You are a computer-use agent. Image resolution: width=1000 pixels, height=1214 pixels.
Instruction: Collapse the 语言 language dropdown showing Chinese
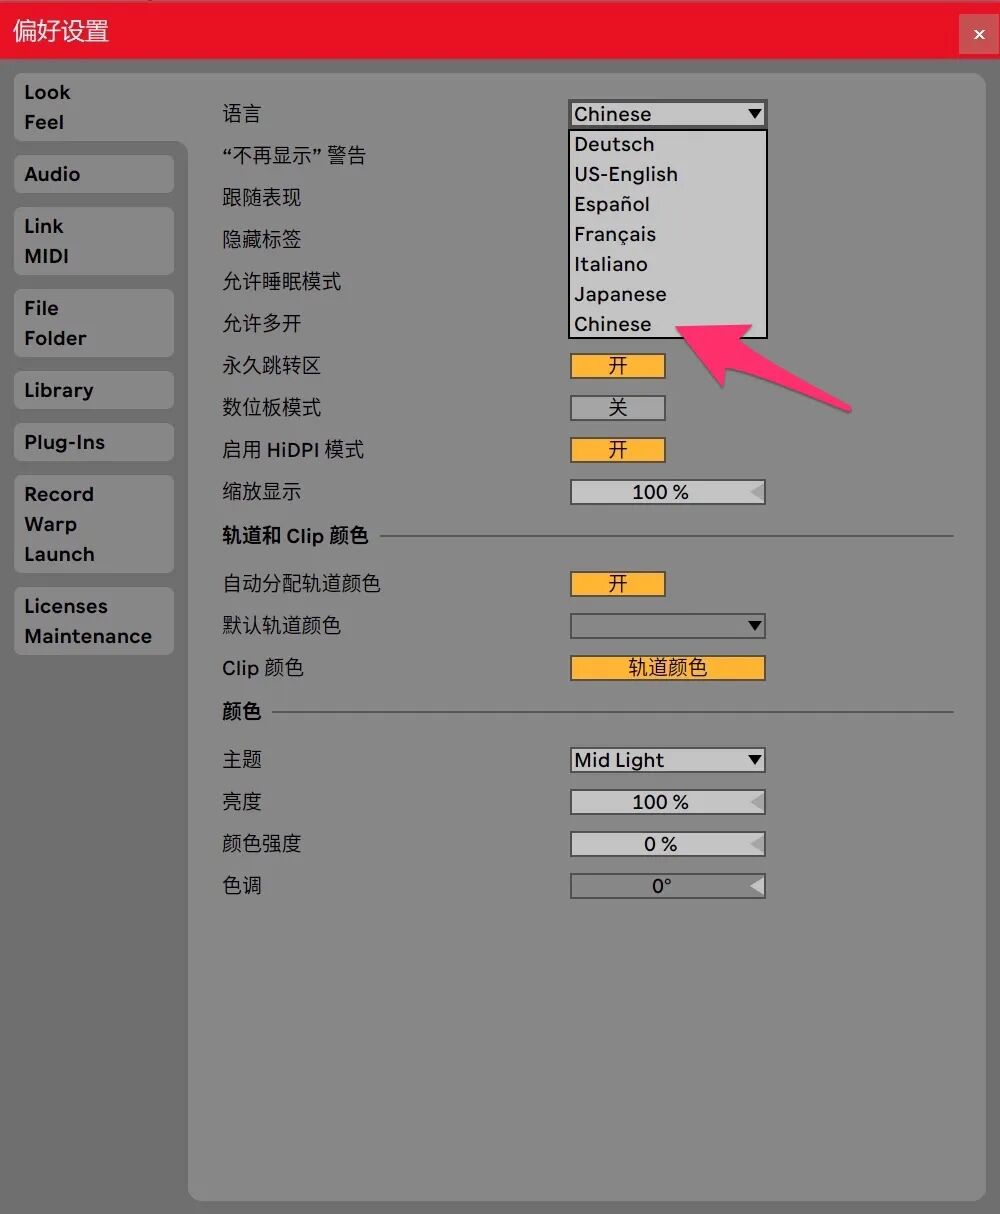668,114
